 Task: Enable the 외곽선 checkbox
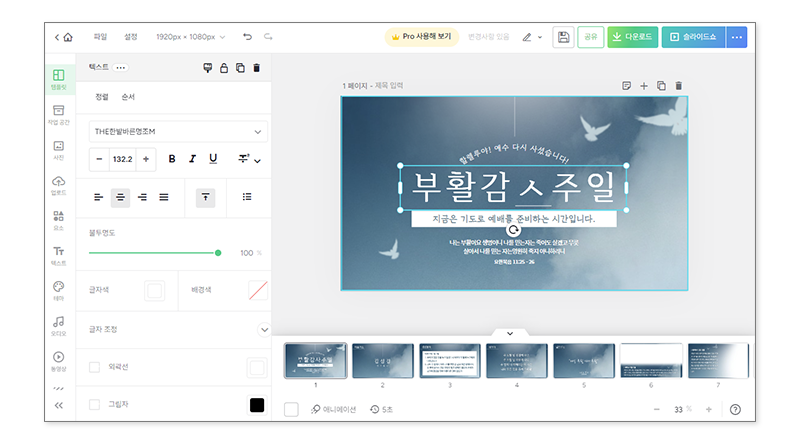point(95,367)
